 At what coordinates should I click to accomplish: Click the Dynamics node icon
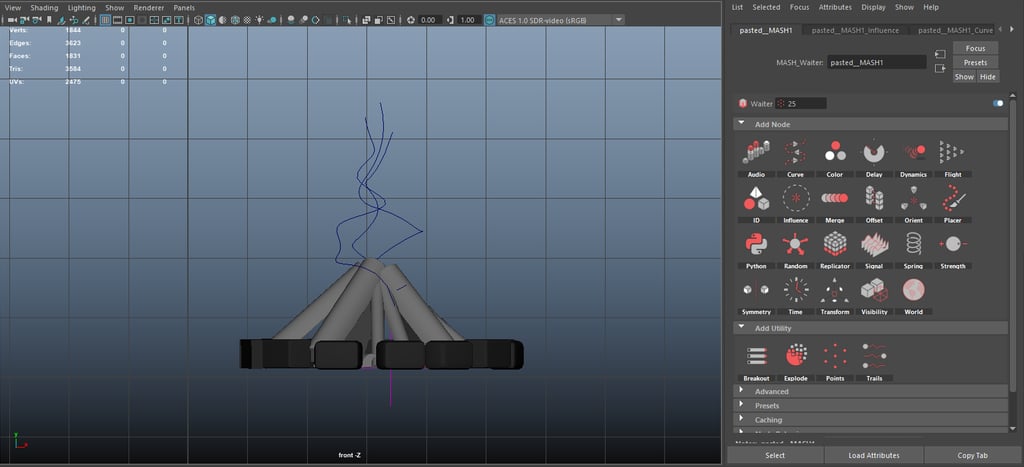point(914,153)
